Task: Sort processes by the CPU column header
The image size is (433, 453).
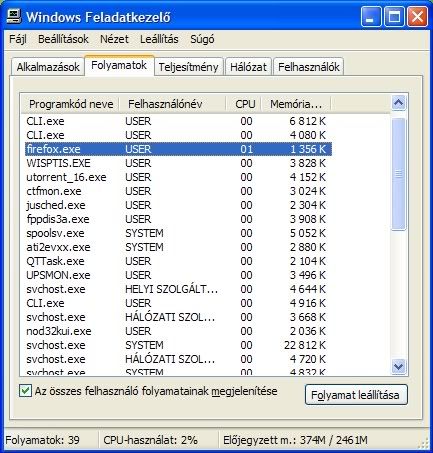Action: point(245,104)
